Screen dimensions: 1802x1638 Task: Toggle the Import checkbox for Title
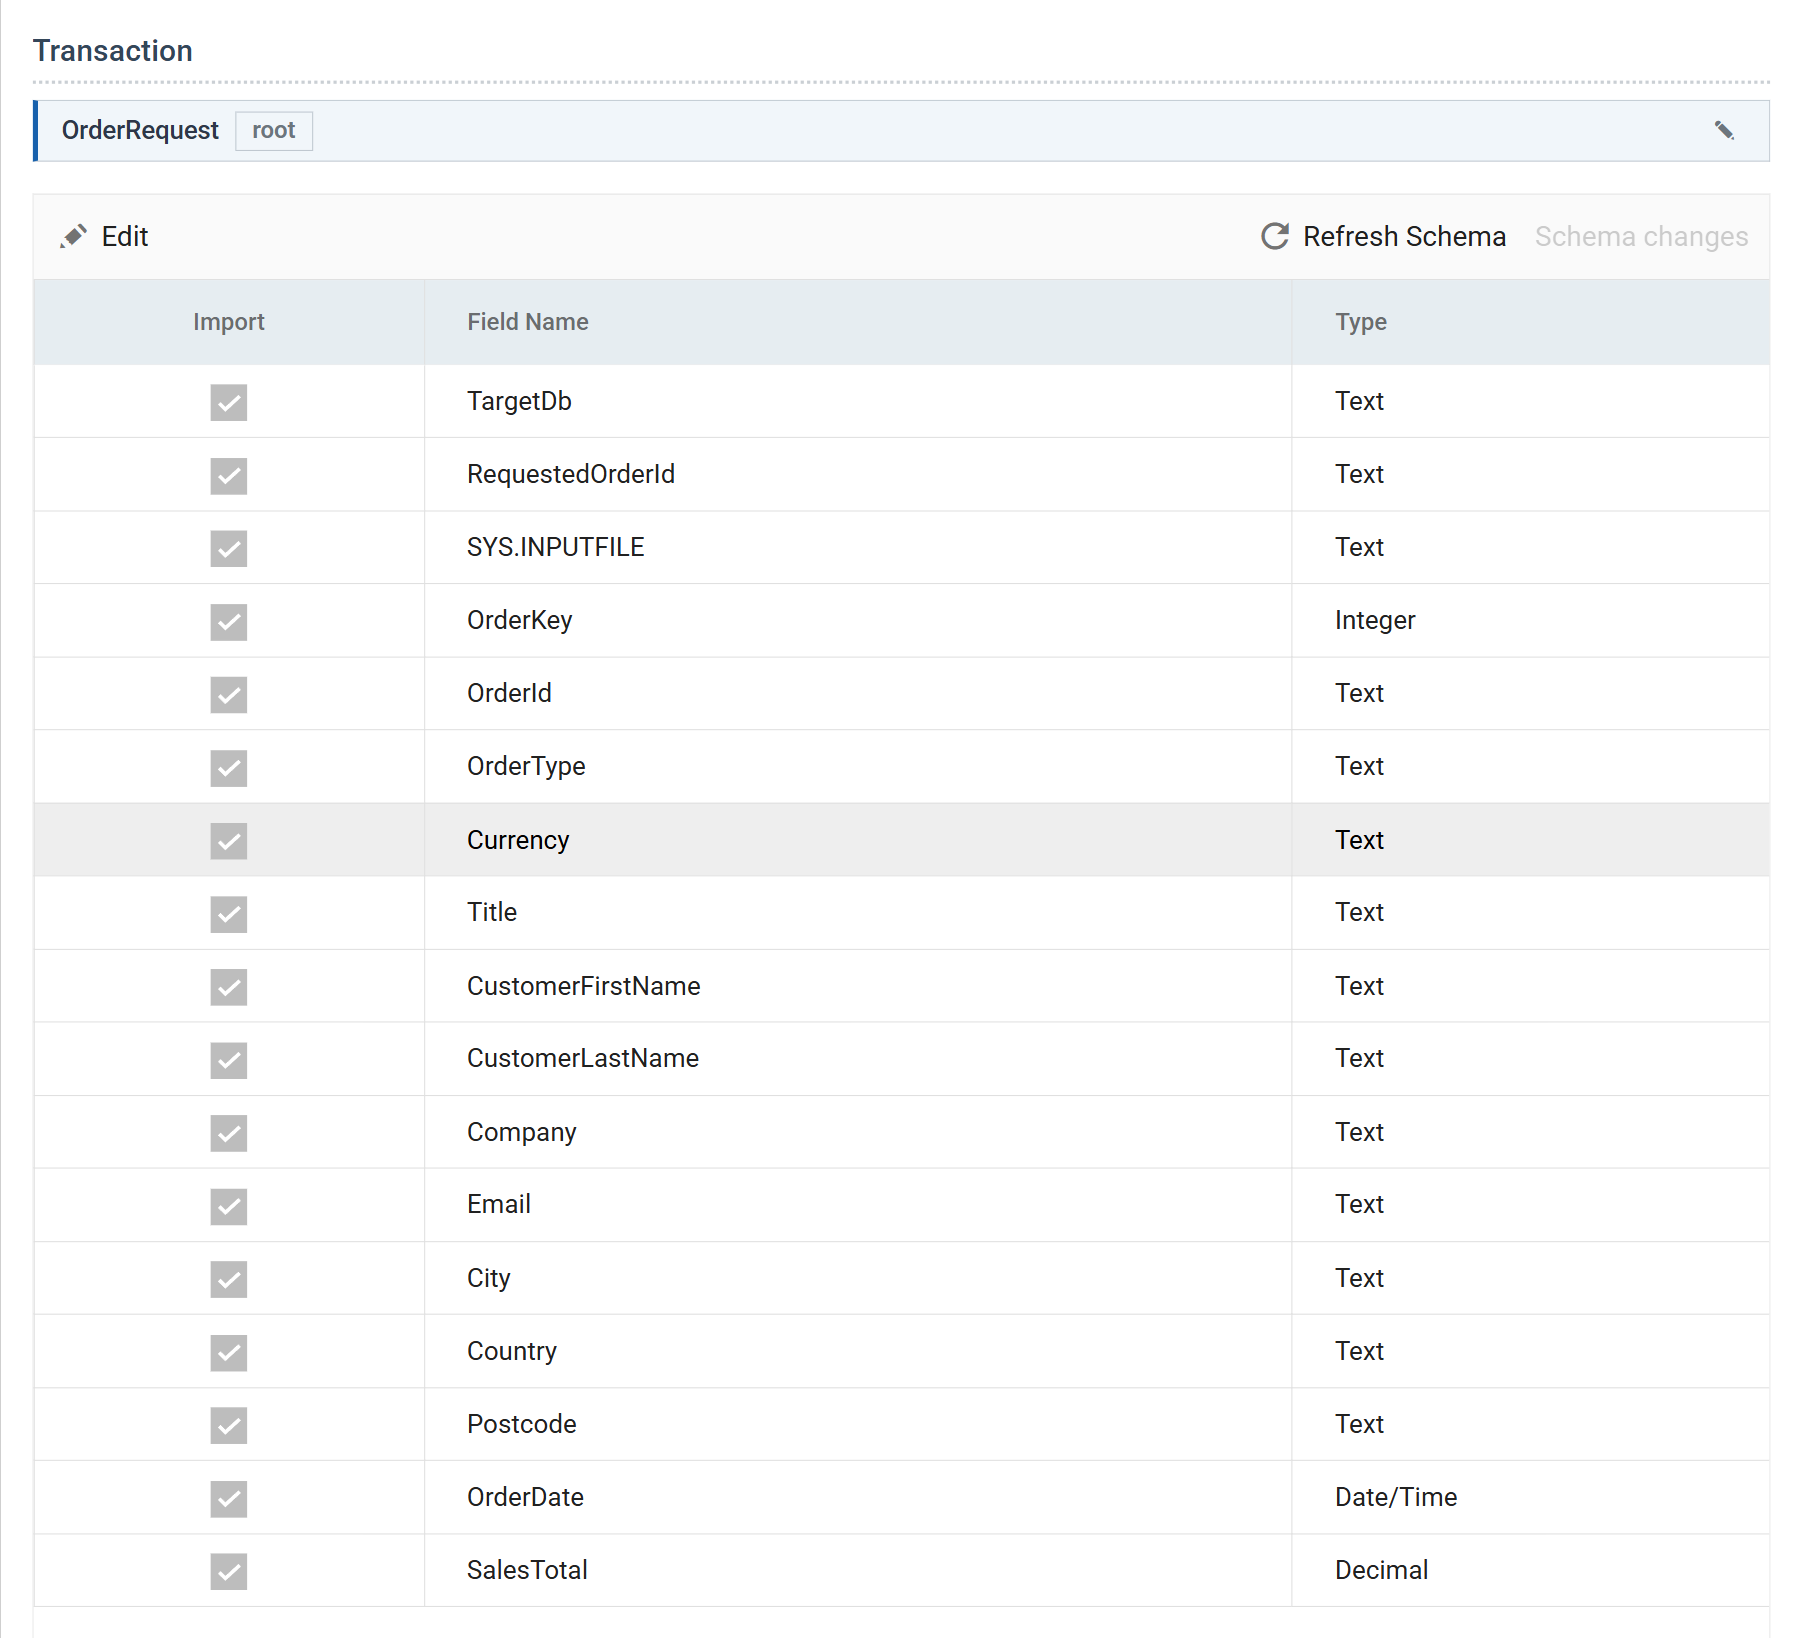coord(229,913)
